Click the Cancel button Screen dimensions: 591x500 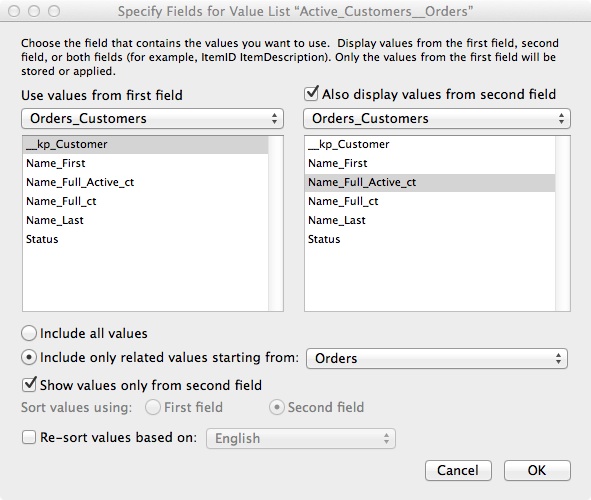tap(458, 470)
